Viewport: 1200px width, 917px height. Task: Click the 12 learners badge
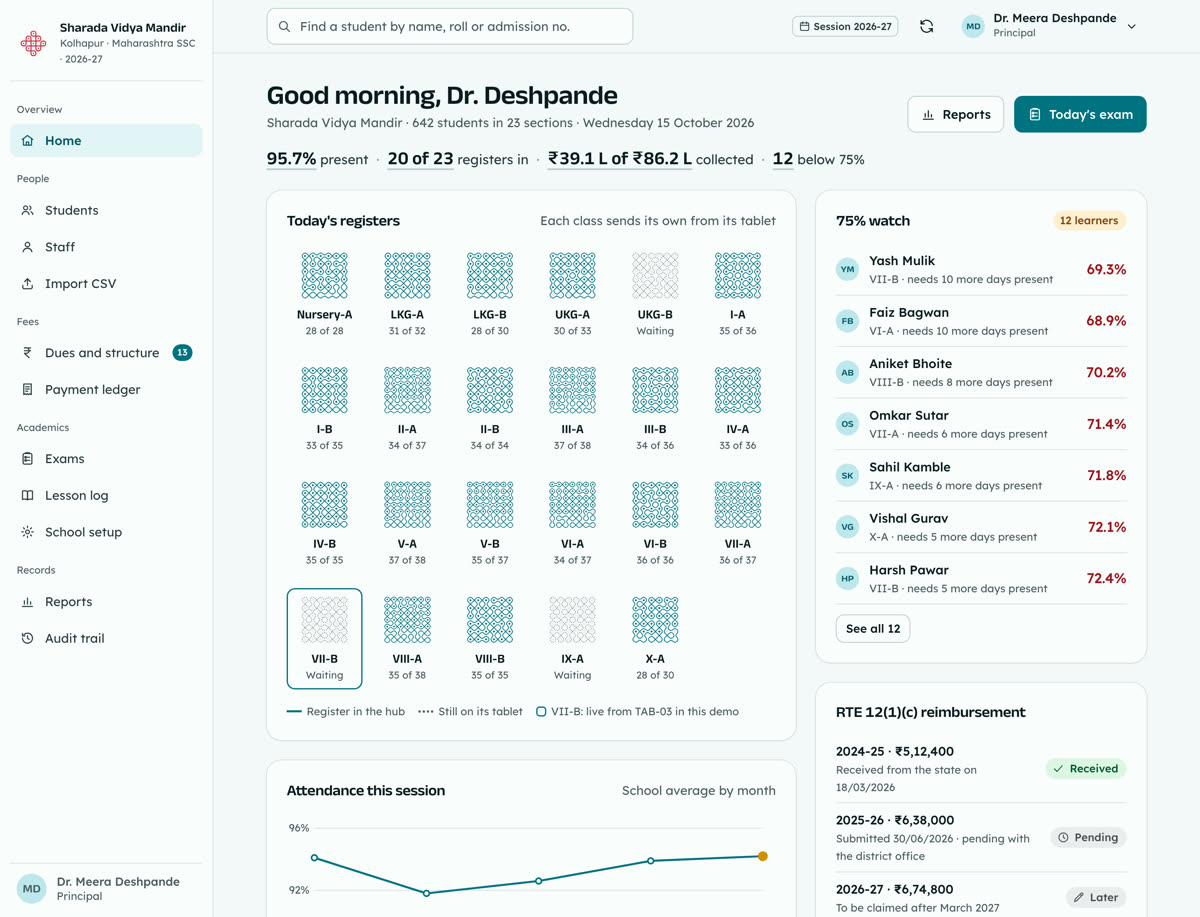(x=1089, y=221)
